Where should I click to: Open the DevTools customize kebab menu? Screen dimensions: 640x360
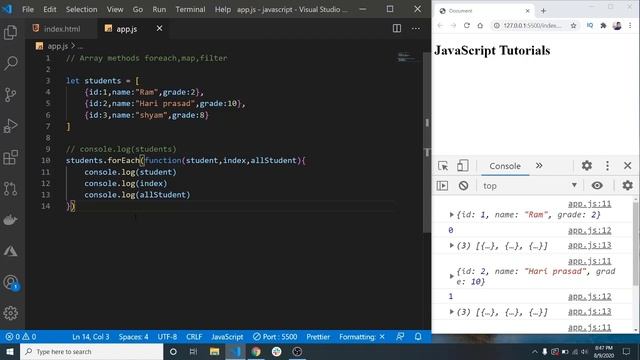click(x=607, y=165)
